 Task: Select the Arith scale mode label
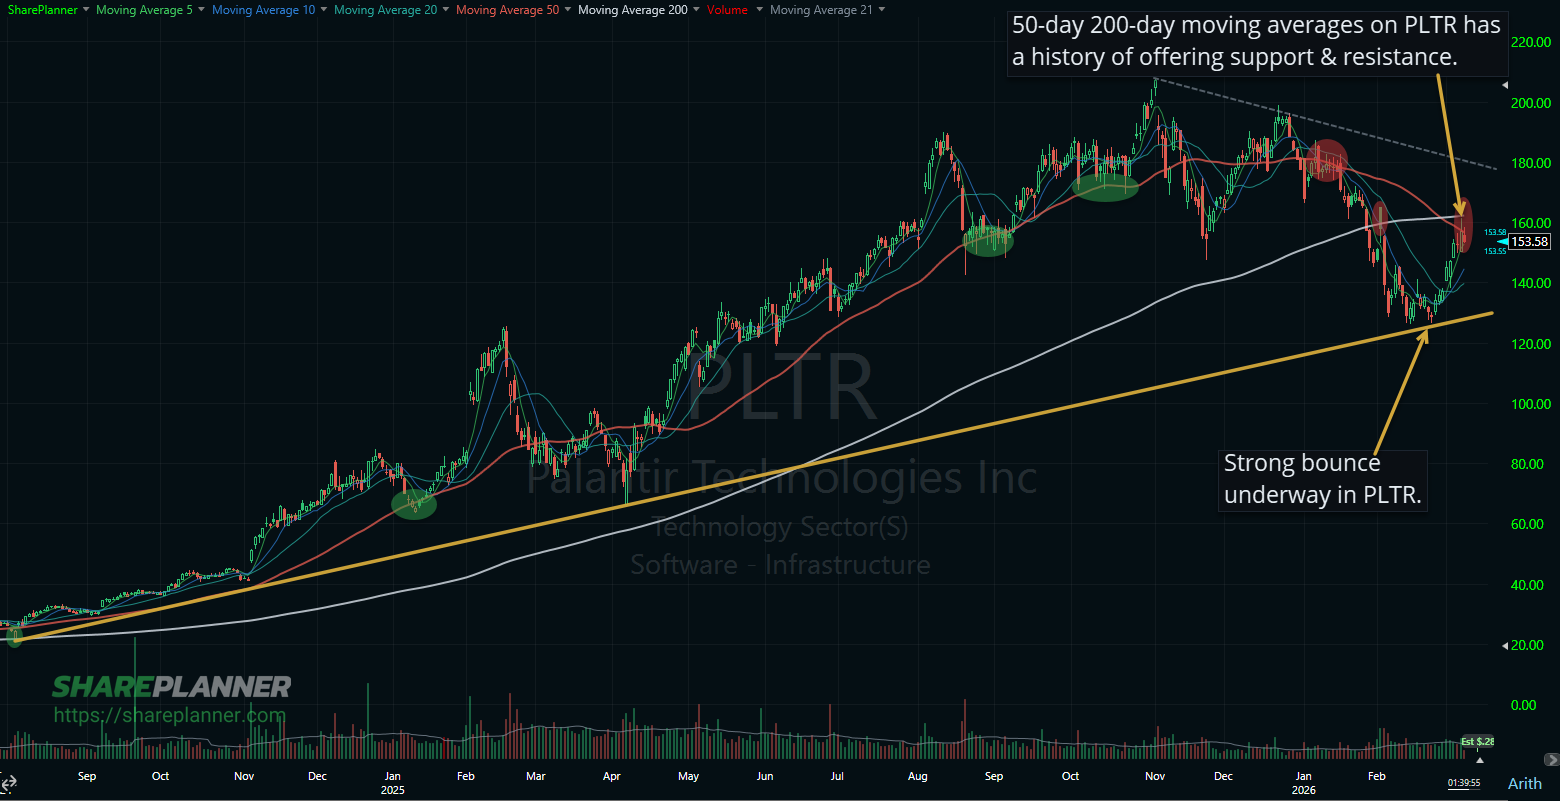[1524, 783]
